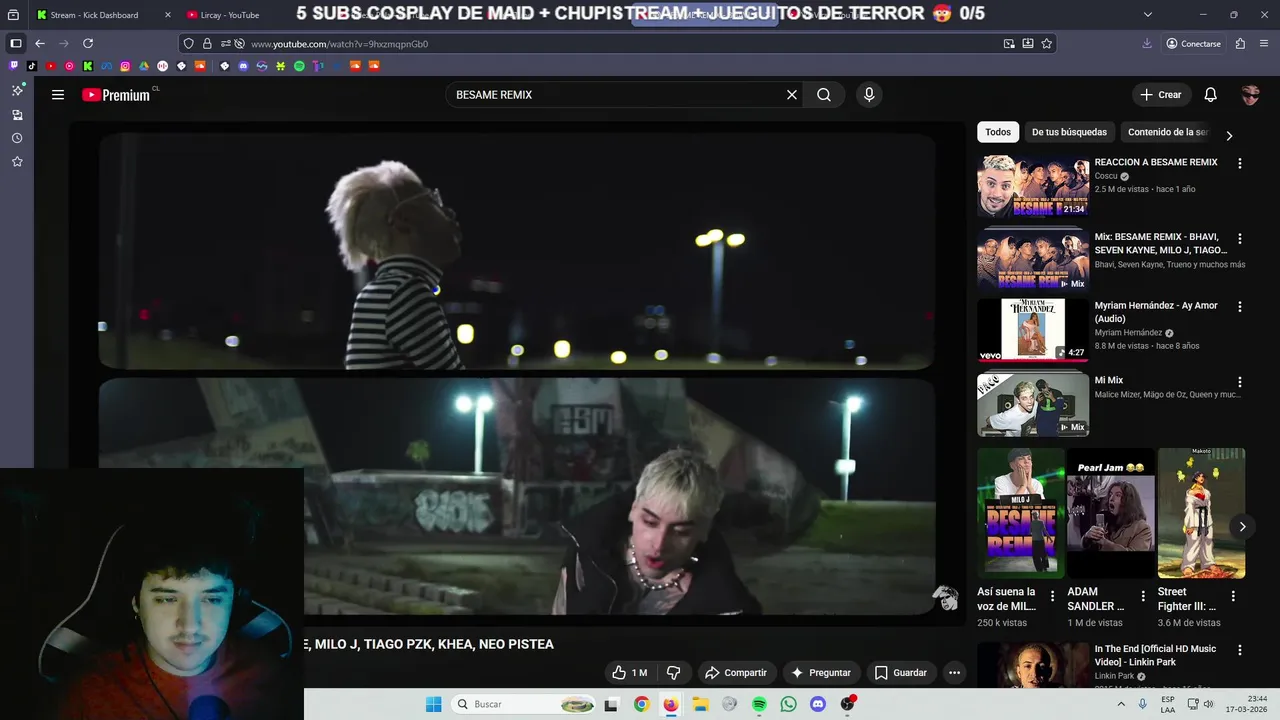Image resolution: width=1280 pixels, height=720 pixels.
Task: Click the Compartir share button
Action: pyautogui.click(x=735, y=673)
